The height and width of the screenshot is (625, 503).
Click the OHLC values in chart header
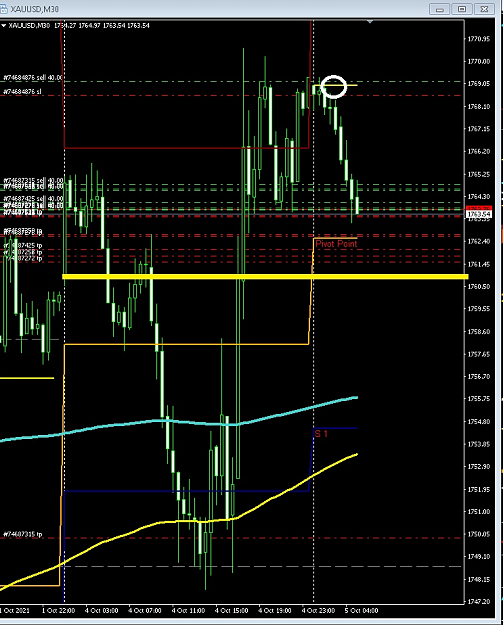click(x=102, y=26)
